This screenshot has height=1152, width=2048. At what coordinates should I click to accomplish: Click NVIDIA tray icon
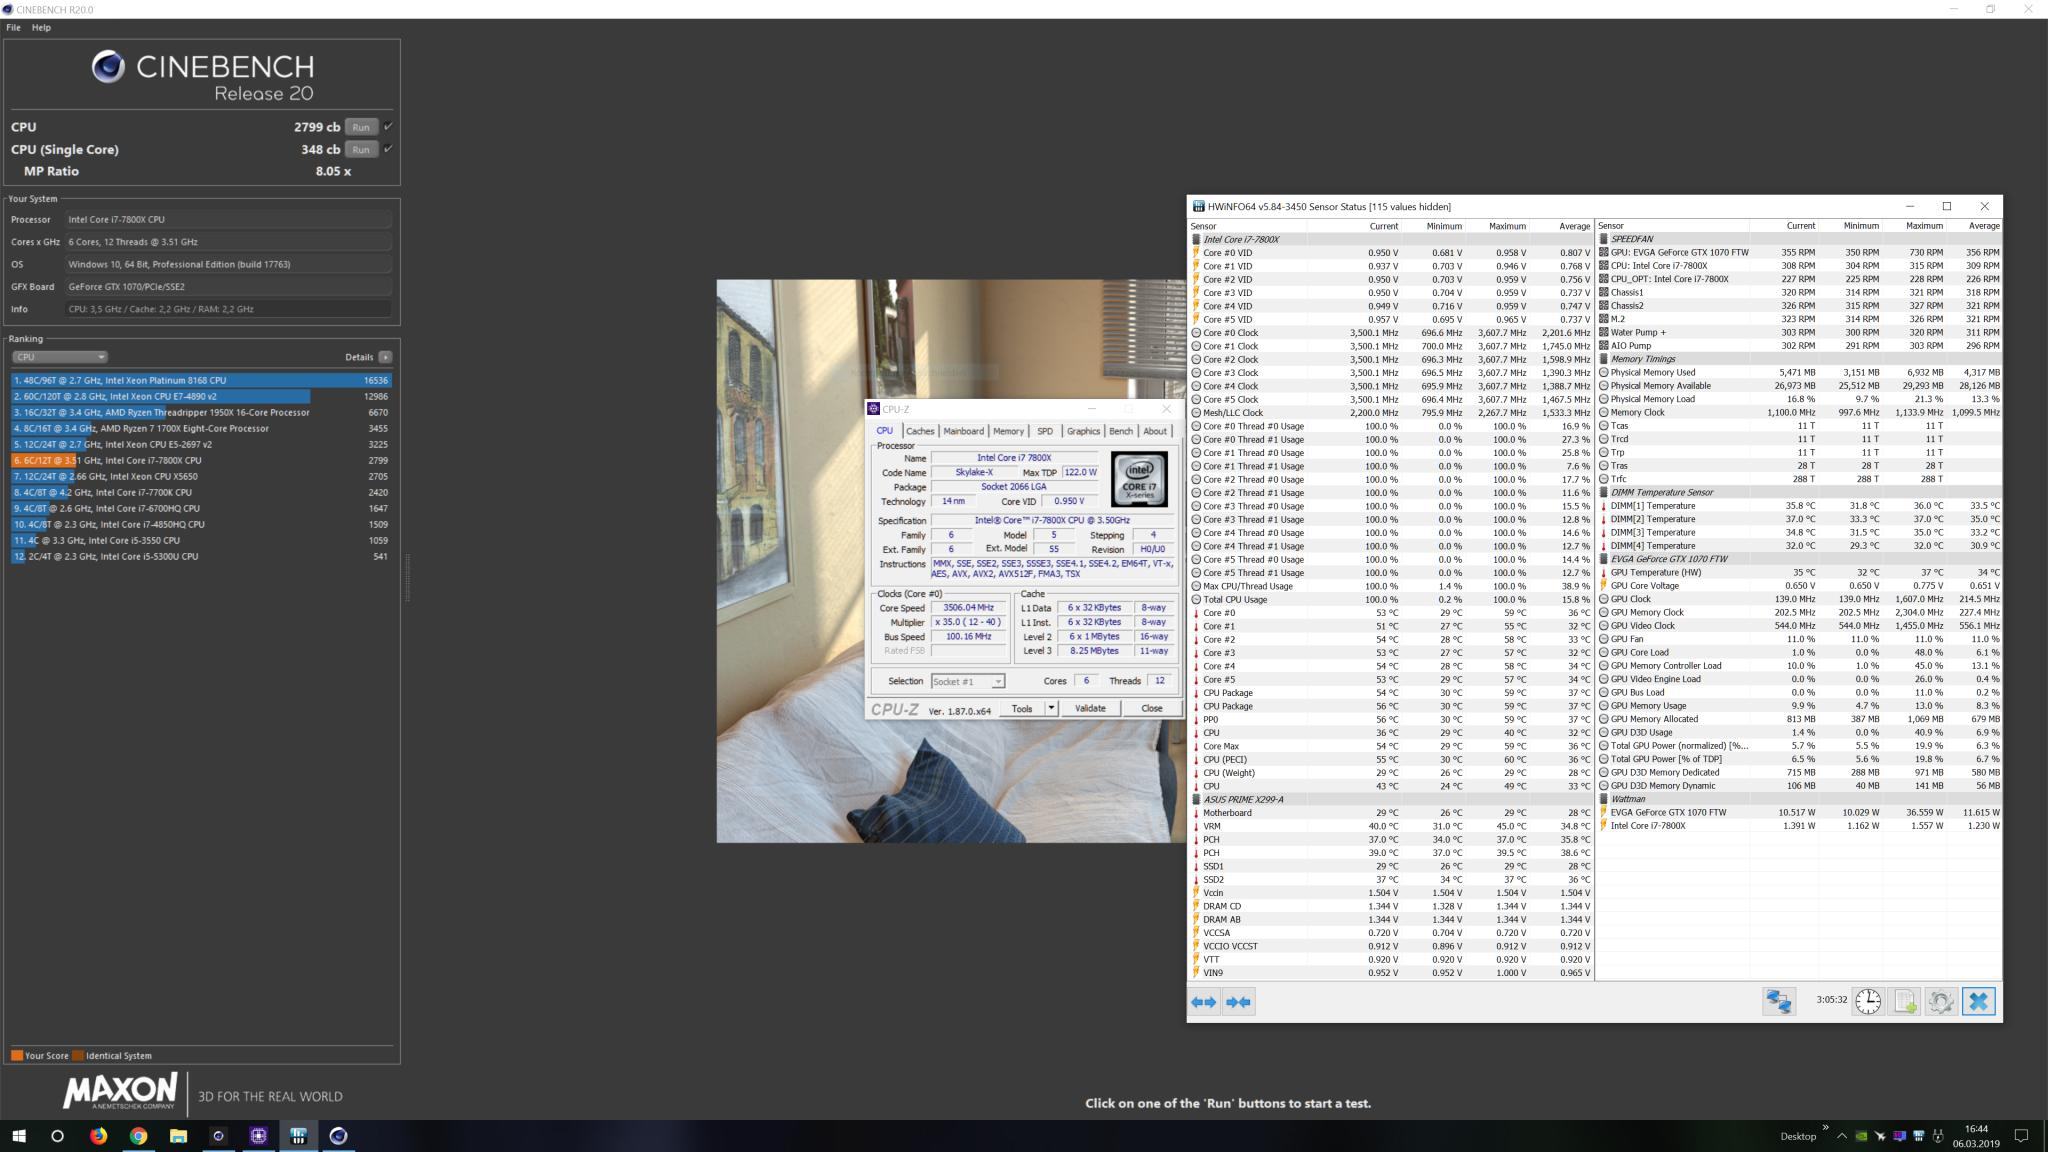pyautogui.click(x=1861, y=1136)
